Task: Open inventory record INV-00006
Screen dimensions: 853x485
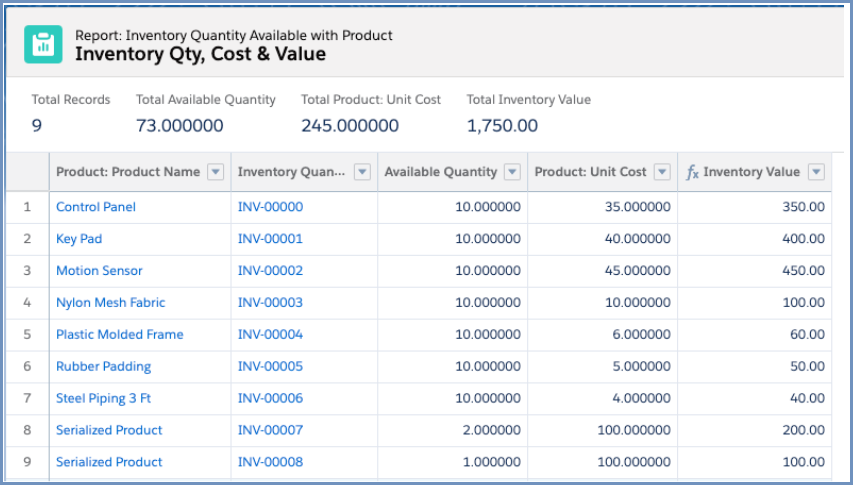Action: coord(270,398)
